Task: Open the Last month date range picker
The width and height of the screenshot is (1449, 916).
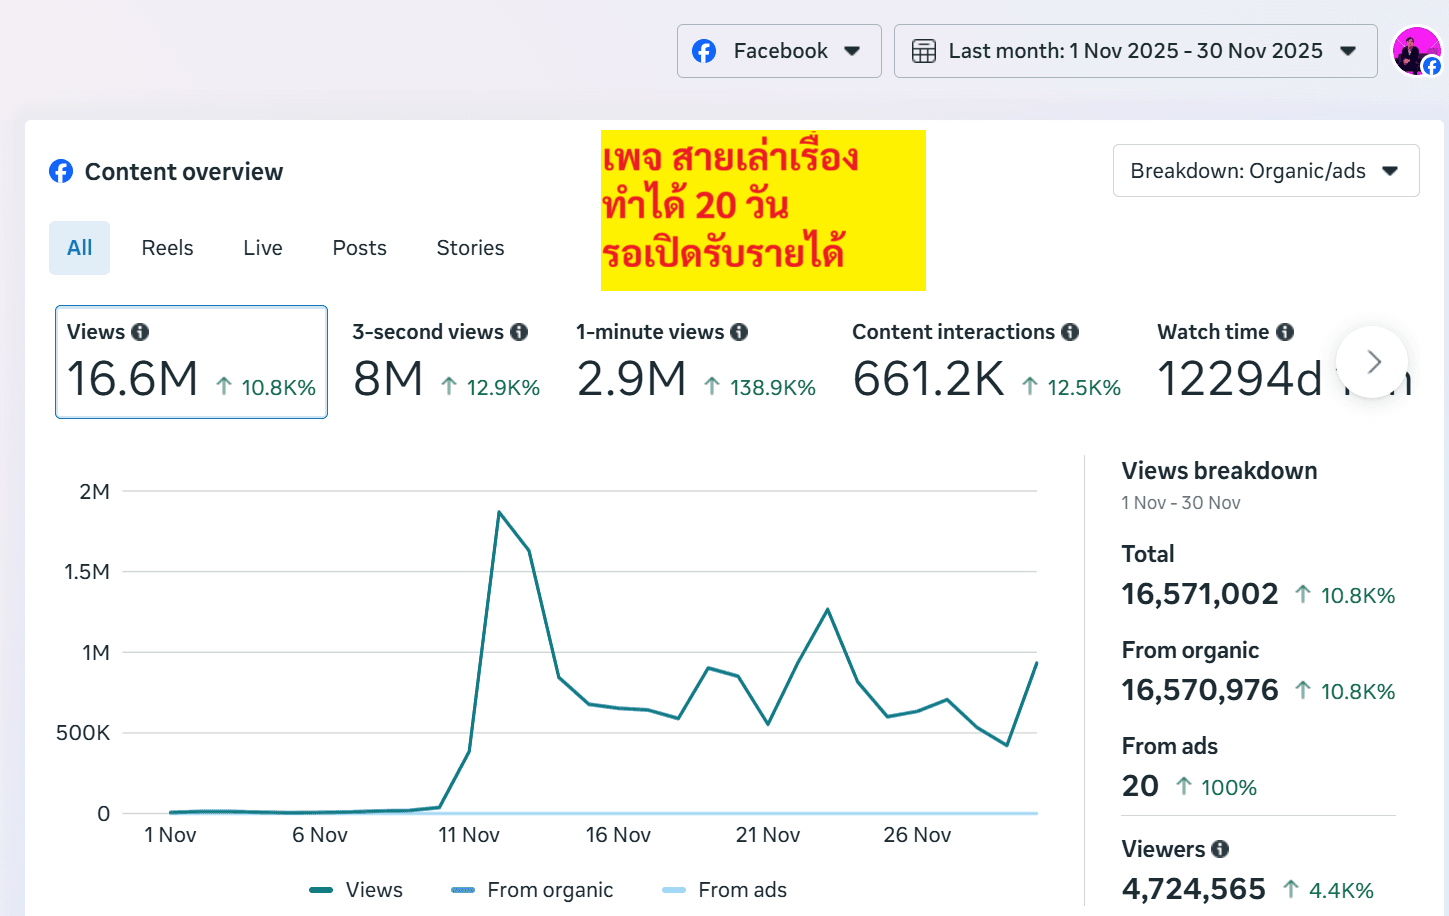Action: tap(1135, 51)
